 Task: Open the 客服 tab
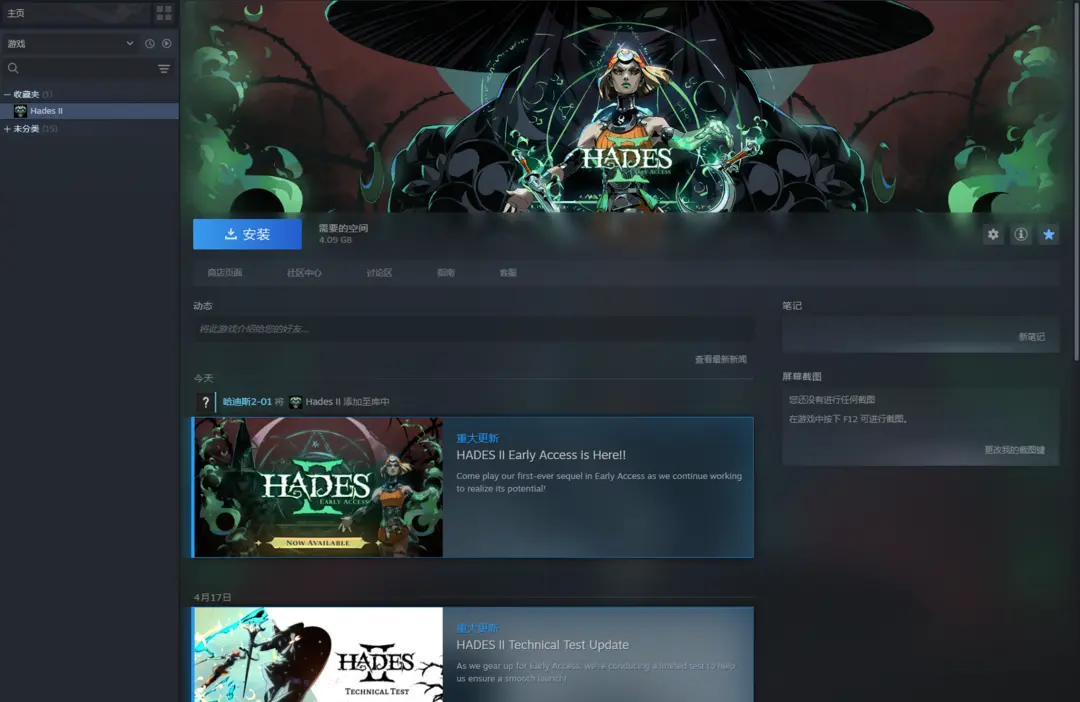[x=508, y=273]
